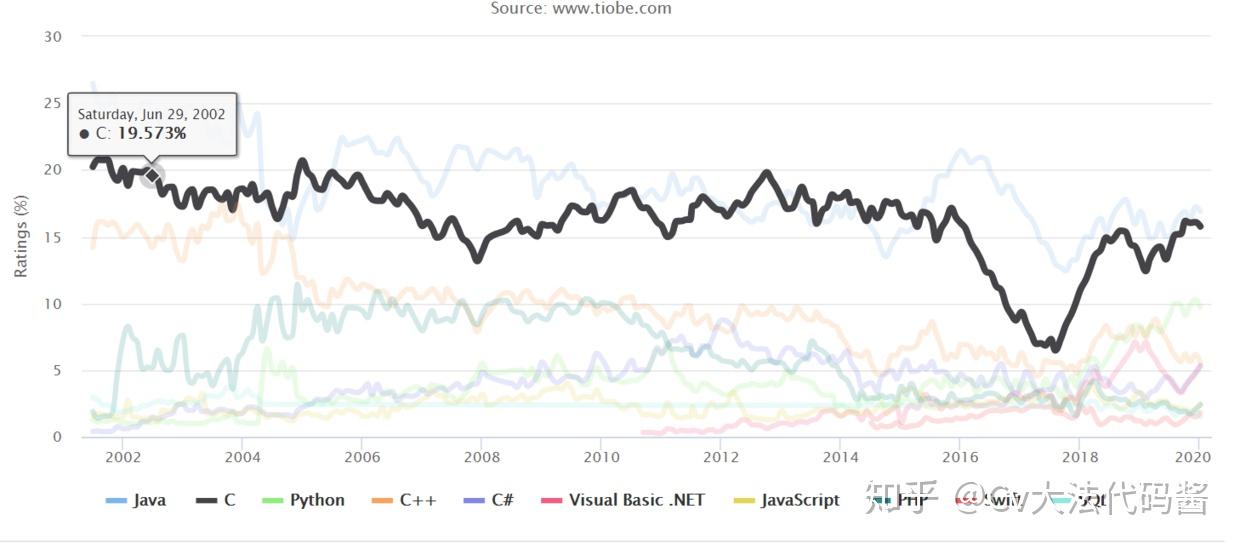
Task: Click the C# legend entry
Action: click(x=502, y=500)
